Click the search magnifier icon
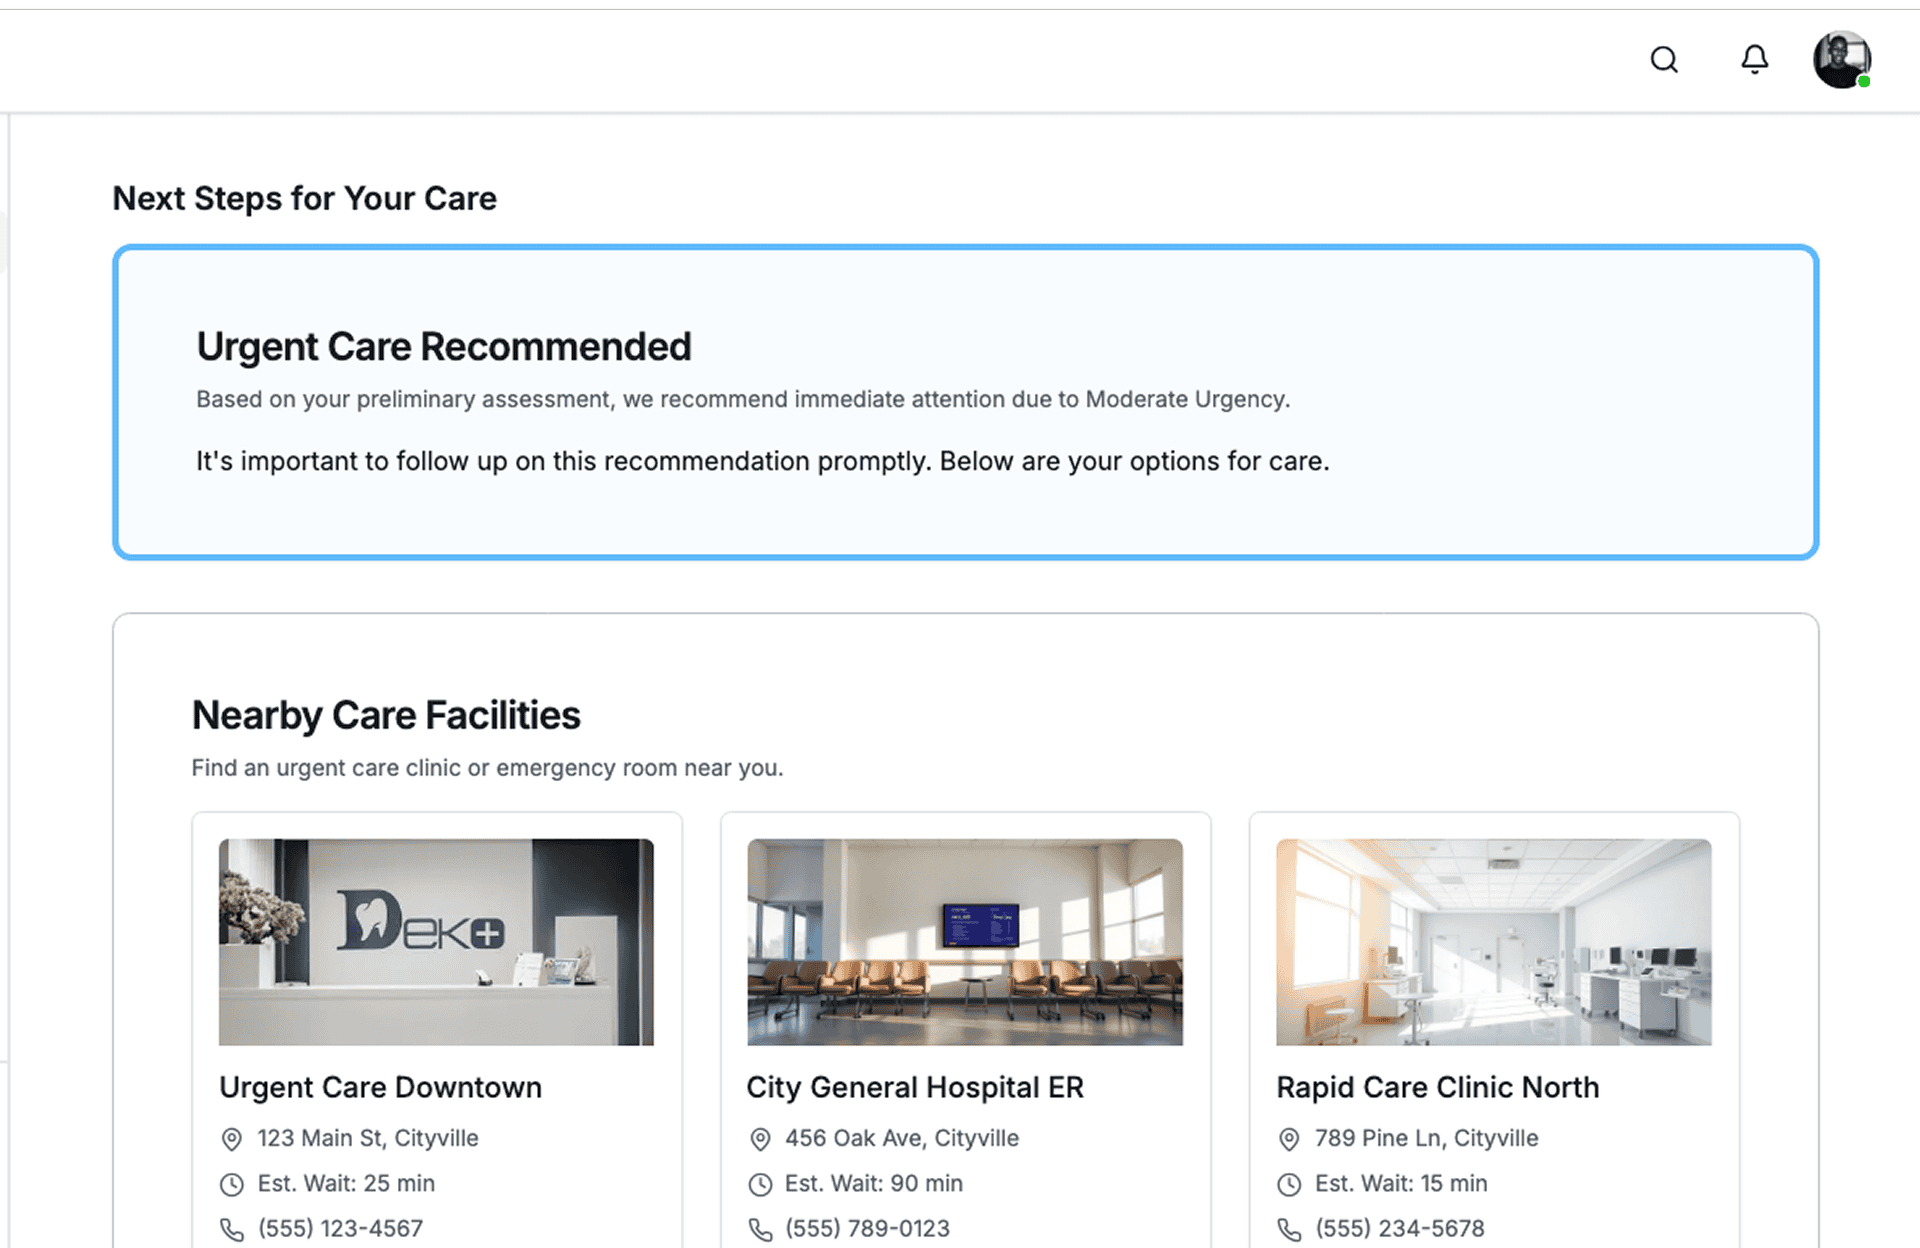This screenshot has width=1920, height=1248. 1664,60
